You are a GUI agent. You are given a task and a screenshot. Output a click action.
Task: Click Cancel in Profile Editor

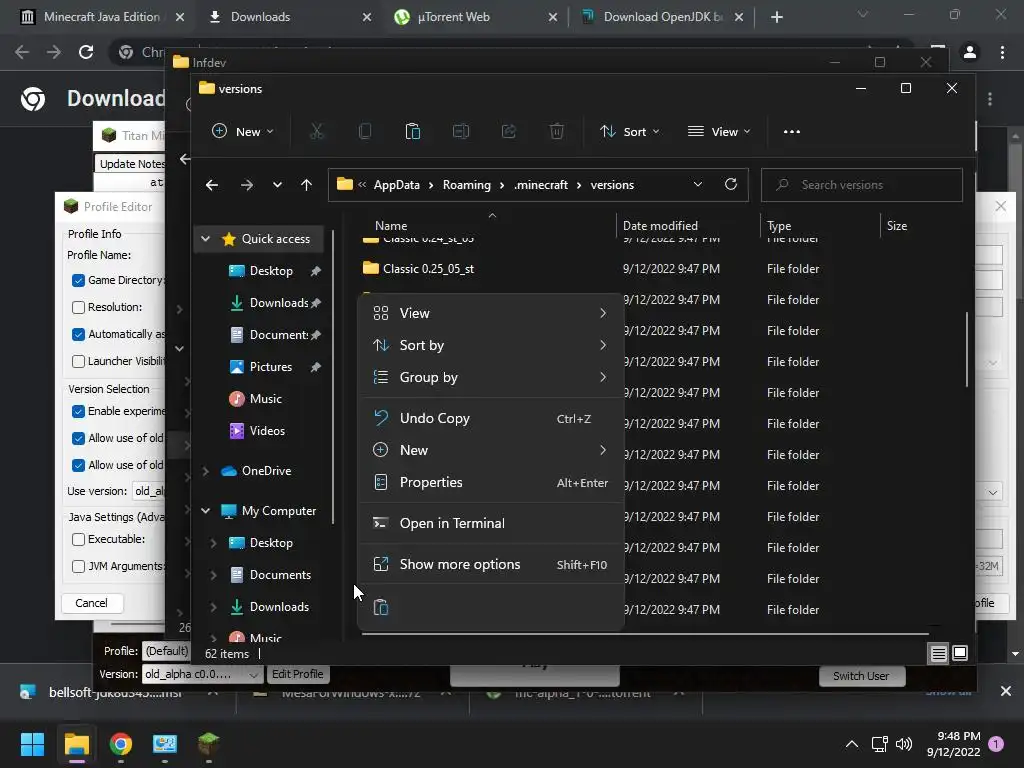click(91, 603)
